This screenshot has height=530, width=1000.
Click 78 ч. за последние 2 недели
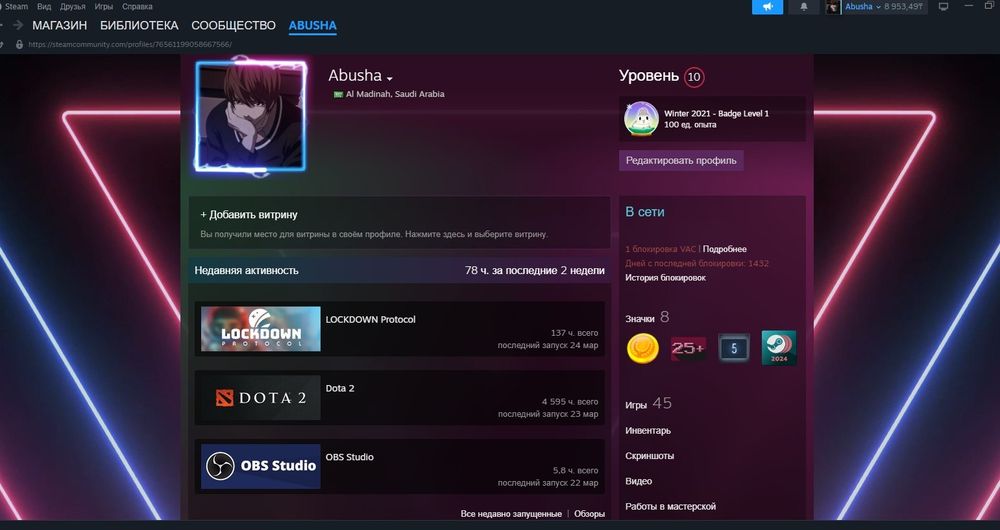[x=534, y=270]
